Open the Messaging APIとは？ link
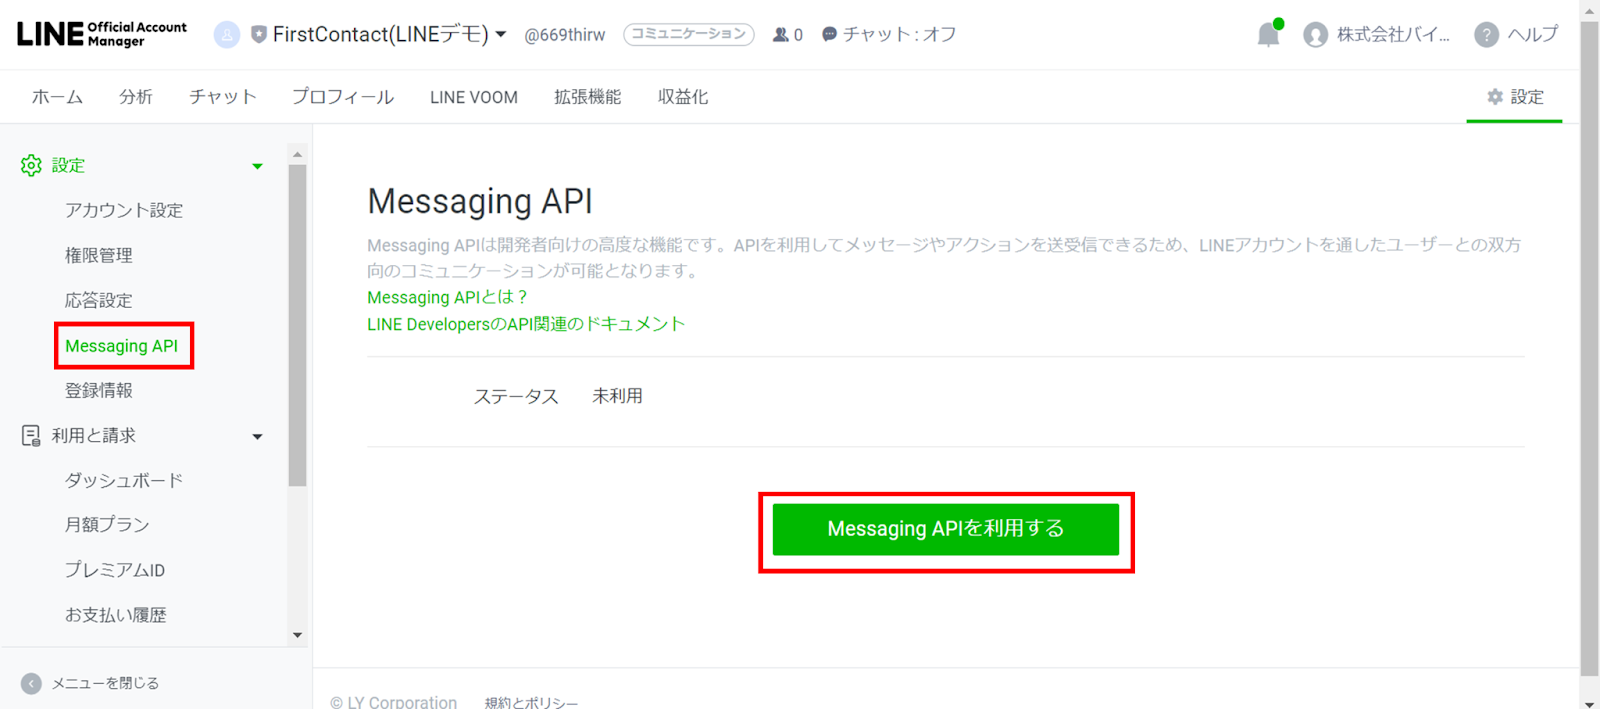 [x=447, y=297]
